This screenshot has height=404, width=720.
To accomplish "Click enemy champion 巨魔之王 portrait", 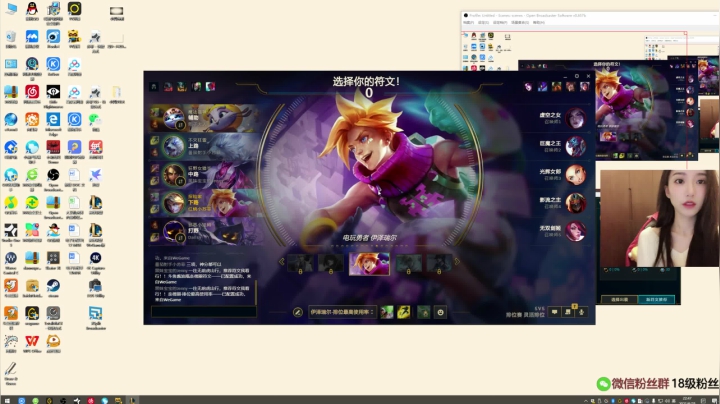I will tap(575, 146).
